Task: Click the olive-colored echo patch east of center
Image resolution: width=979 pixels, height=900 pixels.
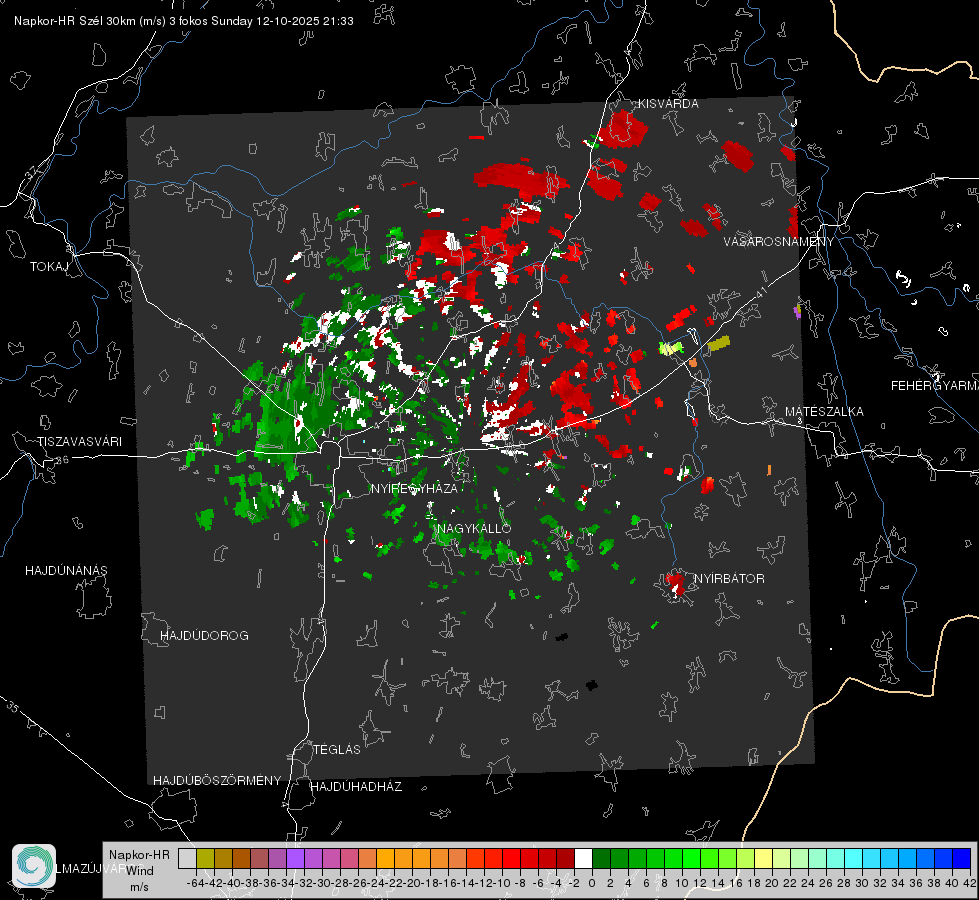Action: point(719,343)
